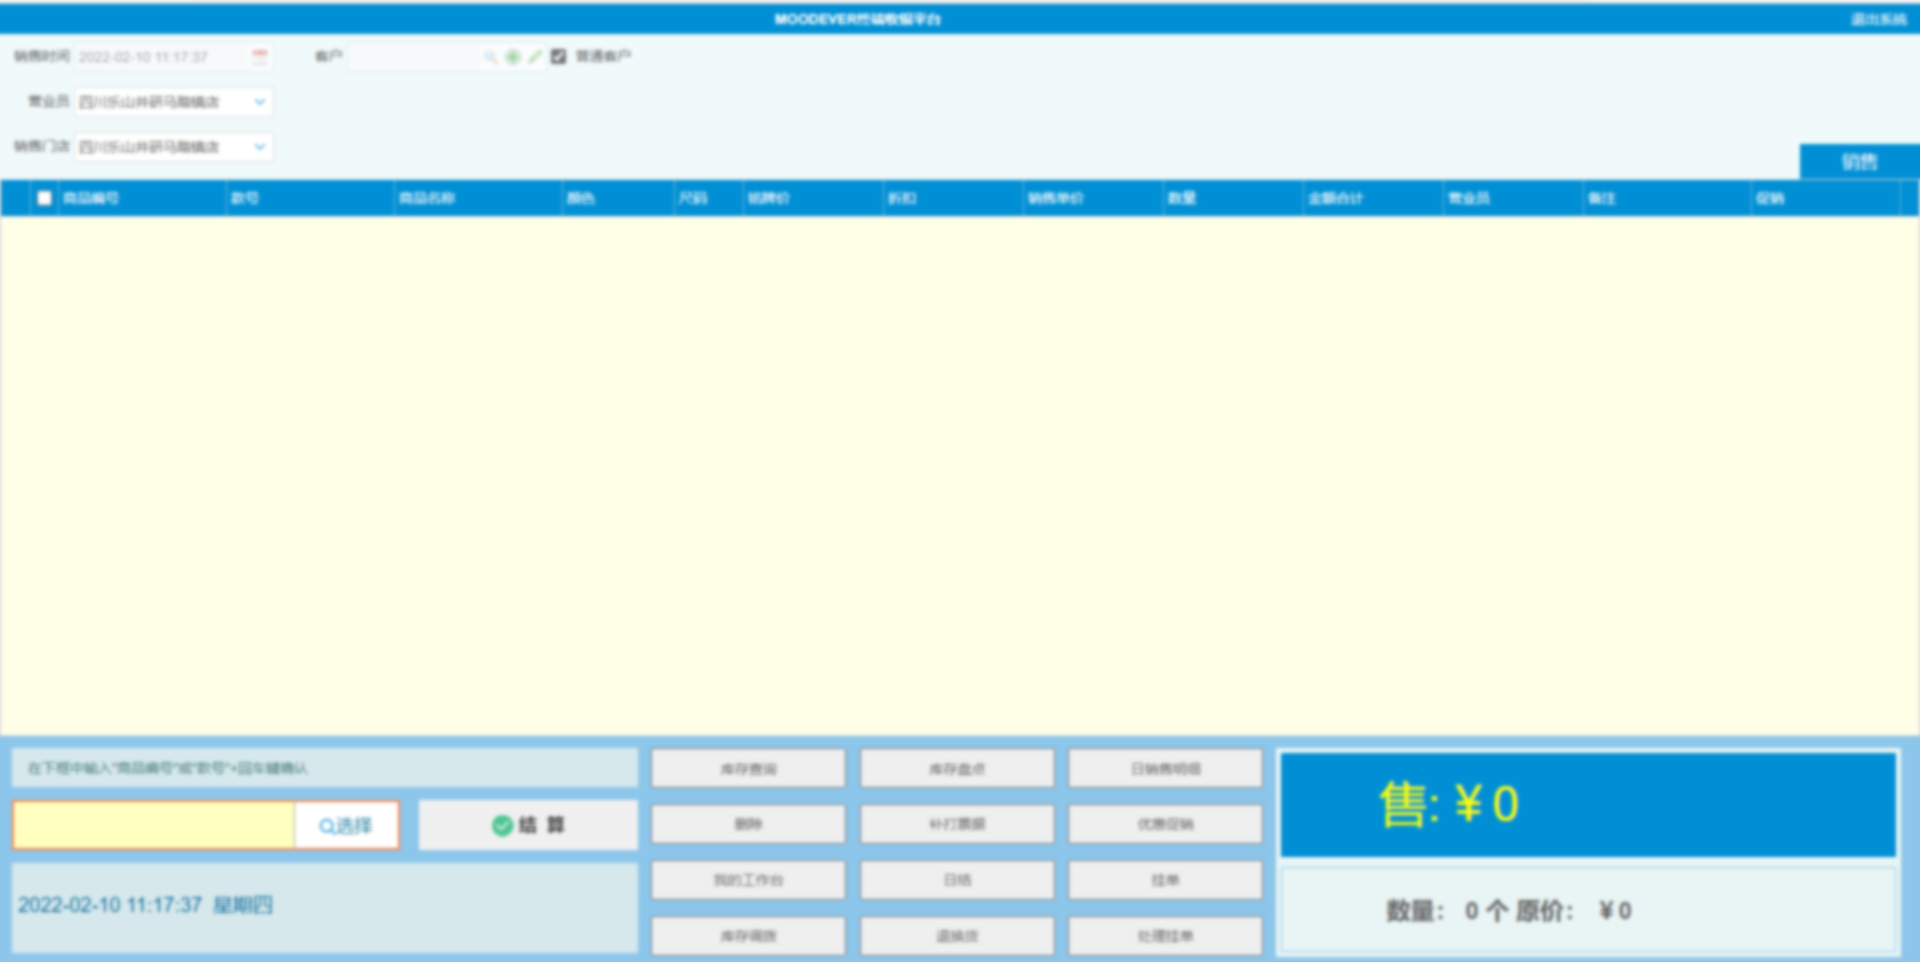Image resolution: width=1920 pixels, height=962 pixels.
Task: Toggle the 普通客户 checkbox
Action: click(559, 57)
